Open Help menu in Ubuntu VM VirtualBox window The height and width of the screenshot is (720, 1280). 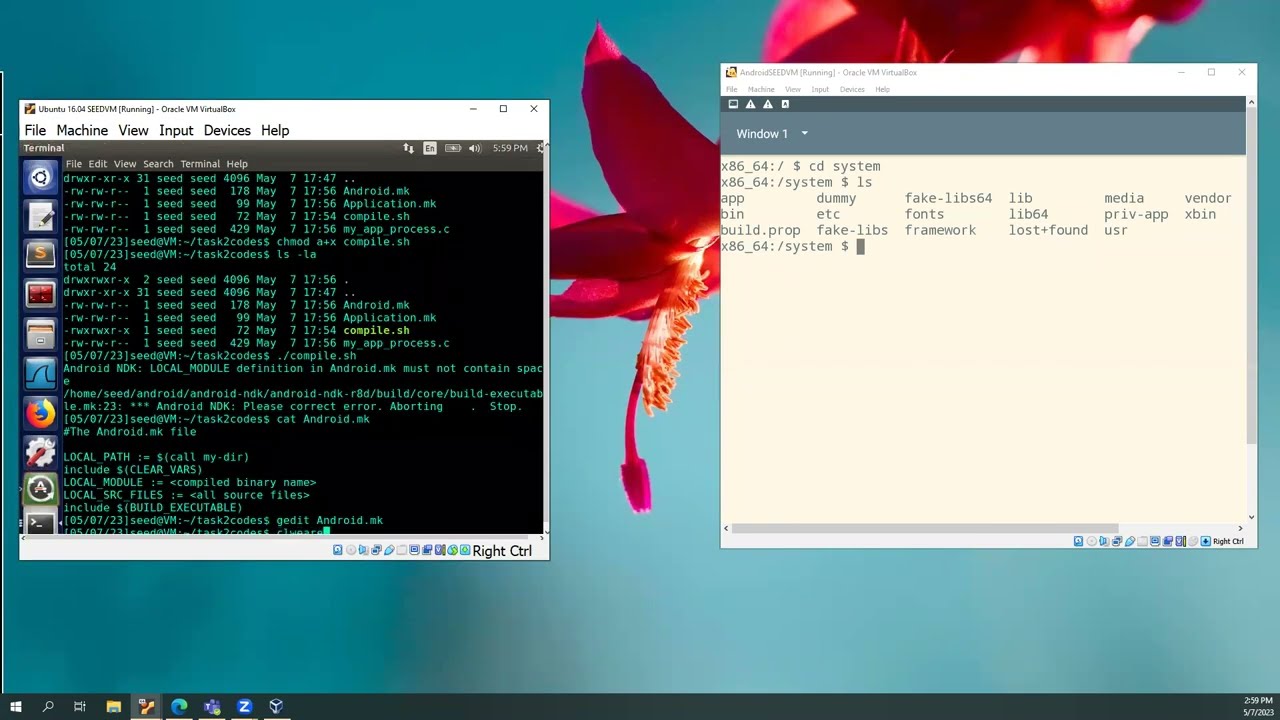275,130
